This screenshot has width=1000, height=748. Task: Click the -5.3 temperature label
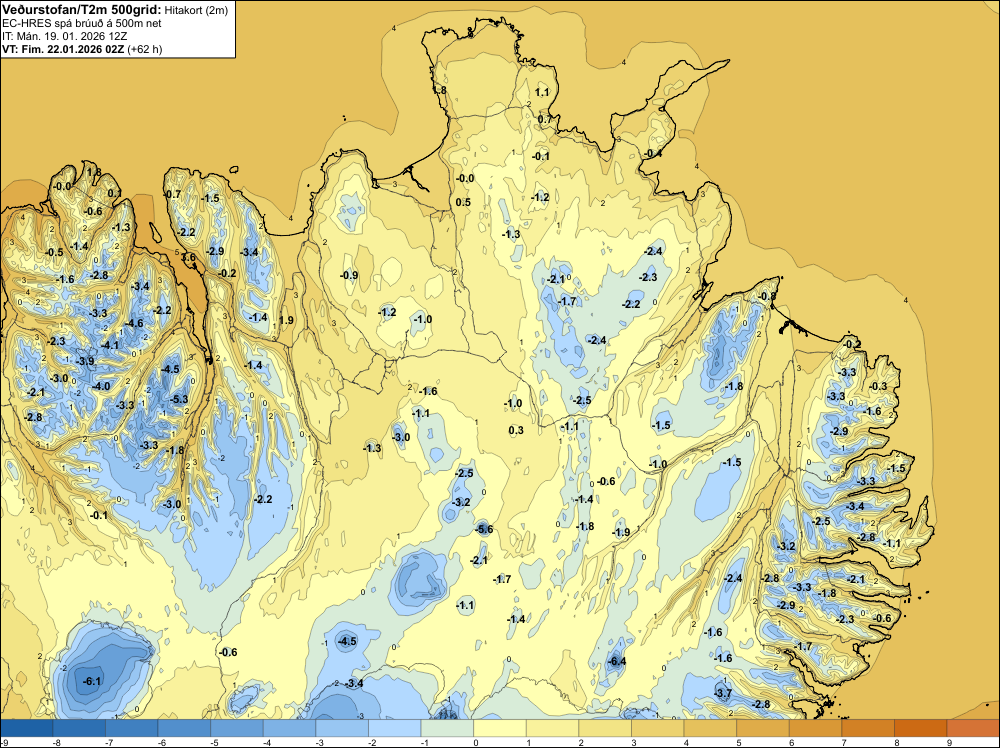click(x=180, y=399)
